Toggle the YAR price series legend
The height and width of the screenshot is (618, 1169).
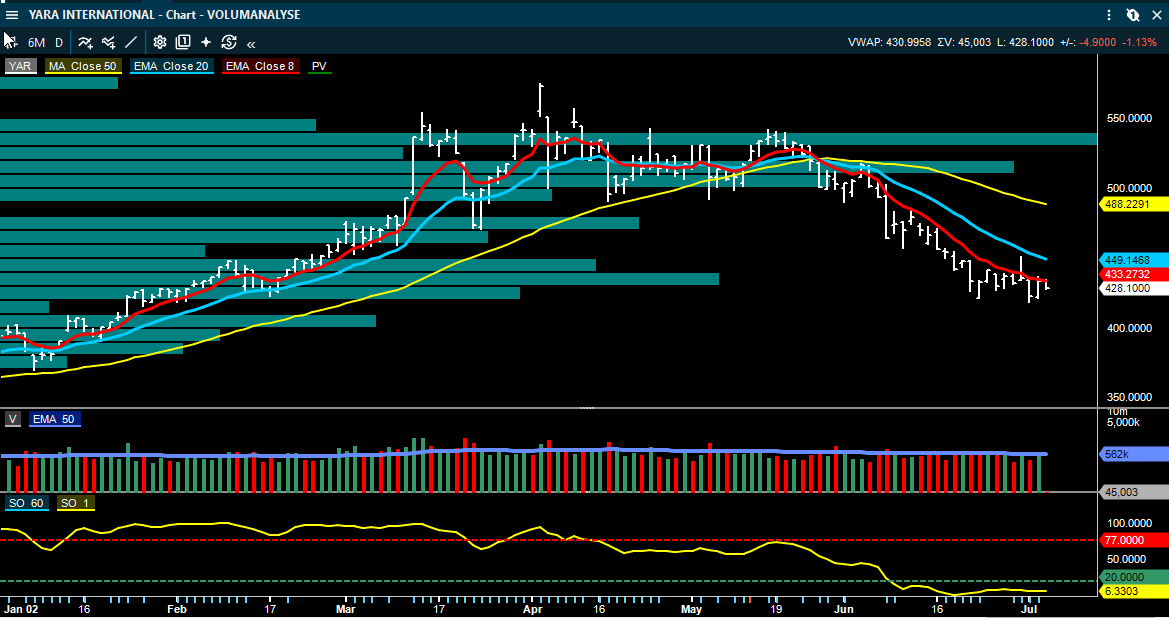point(20,66)
